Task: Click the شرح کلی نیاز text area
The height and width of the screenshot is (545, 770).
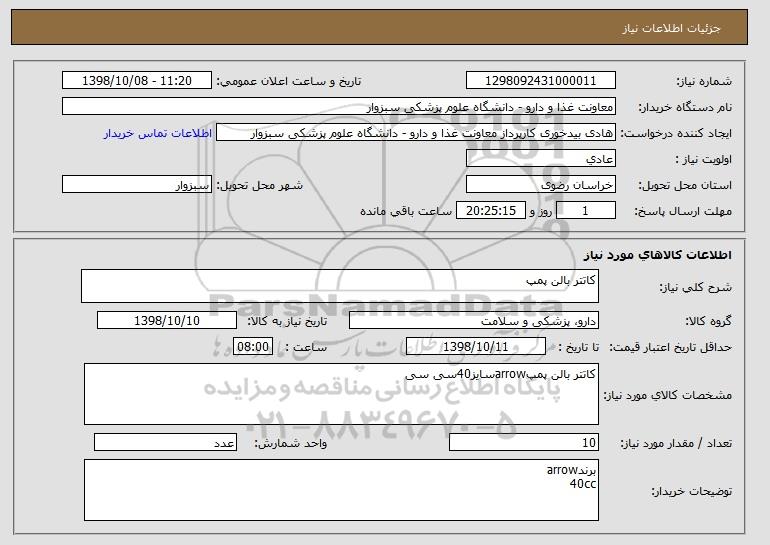Action: coord(340,286)
